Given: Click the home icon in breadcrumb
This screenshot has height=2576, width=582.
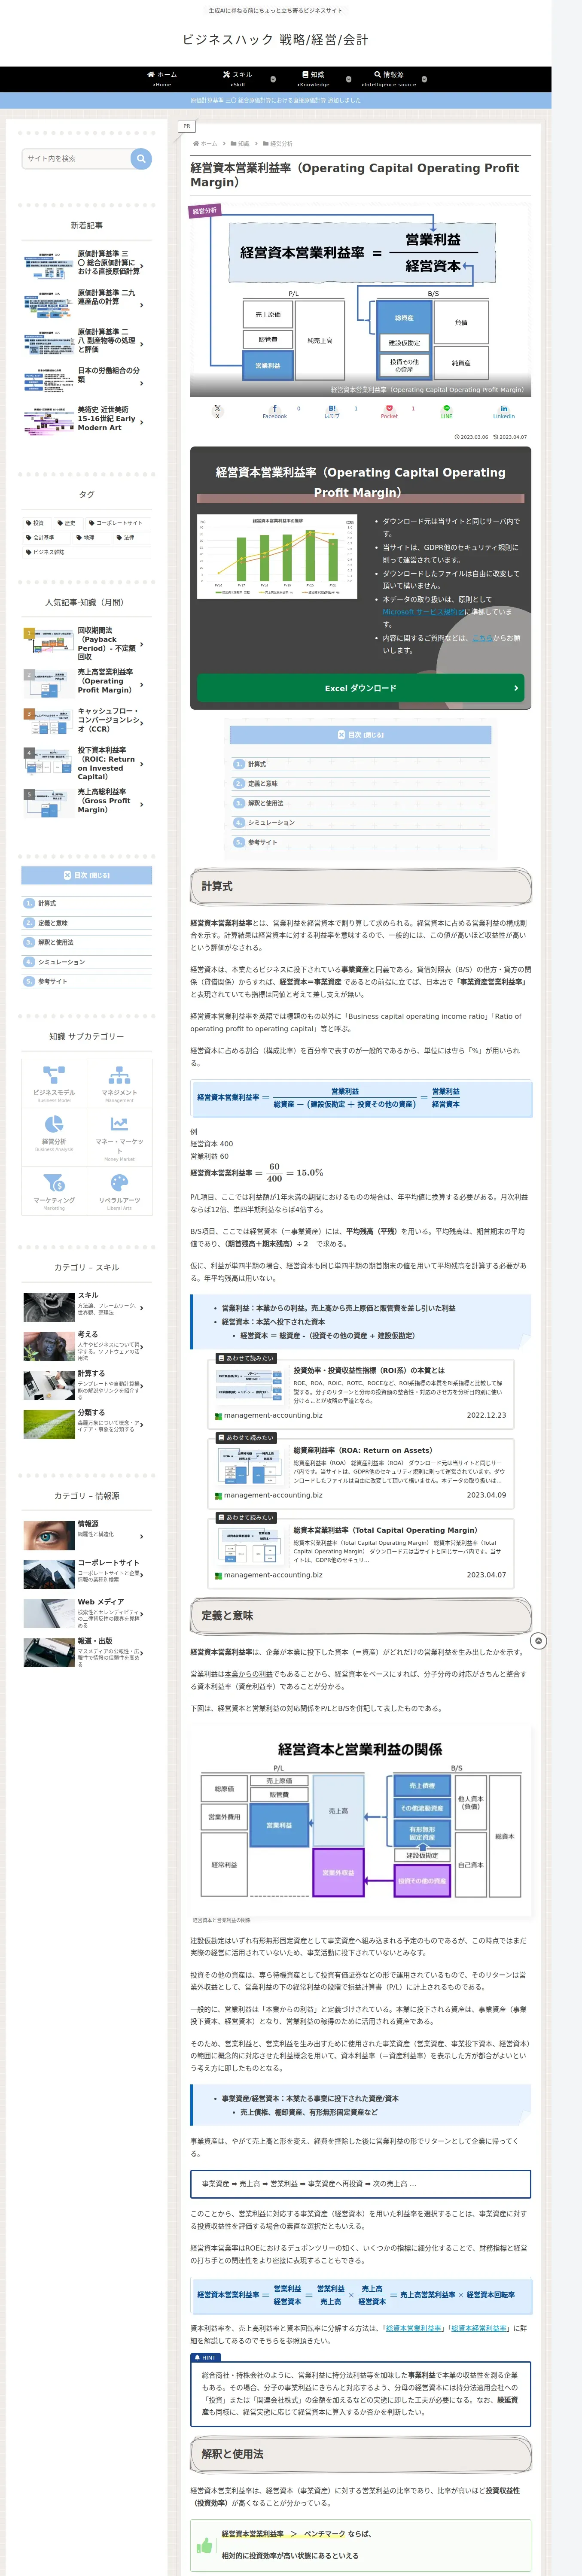Looking at the screenshot, I should (x=196, y=144).
